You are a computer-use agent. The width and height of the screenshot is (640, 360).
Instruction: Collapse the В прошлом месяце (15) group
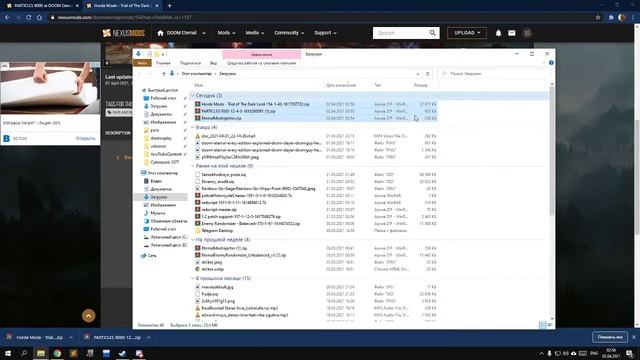193,278
